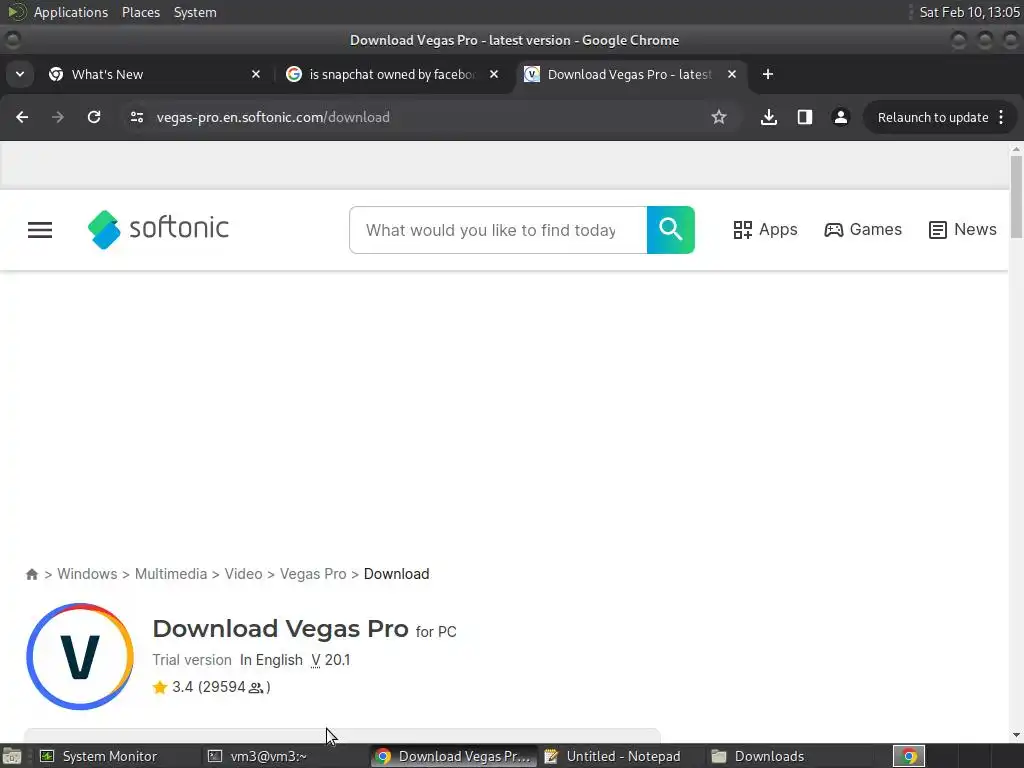Click the clock in top panel
The image size is (1024, 768).
coord(969,12)
